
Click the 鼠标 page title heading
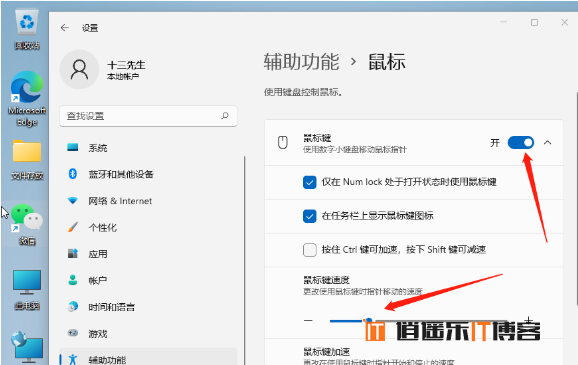(387, 62)
